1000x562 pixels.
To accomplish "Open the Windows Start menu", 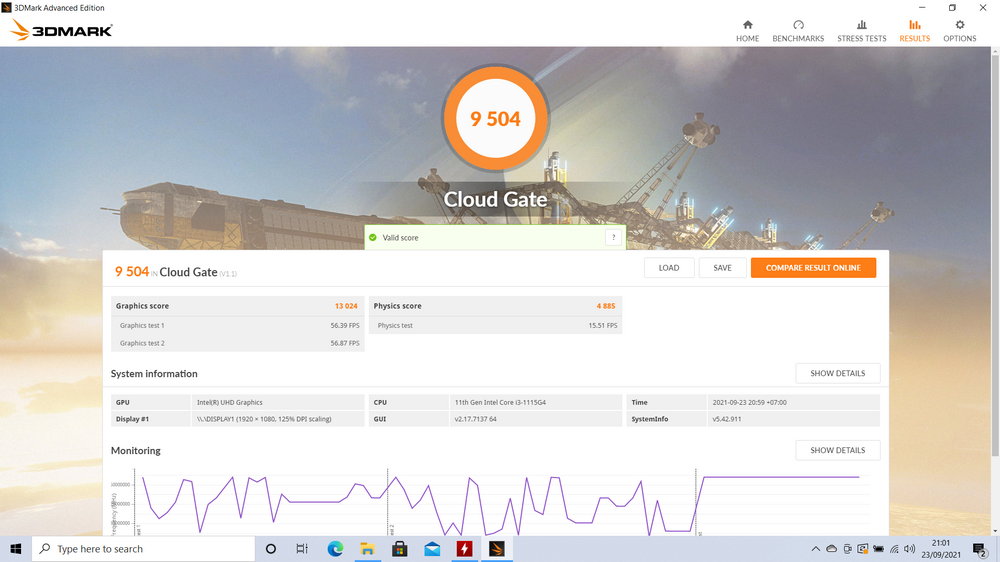I will pyautogui.click(x=16, y=549).
